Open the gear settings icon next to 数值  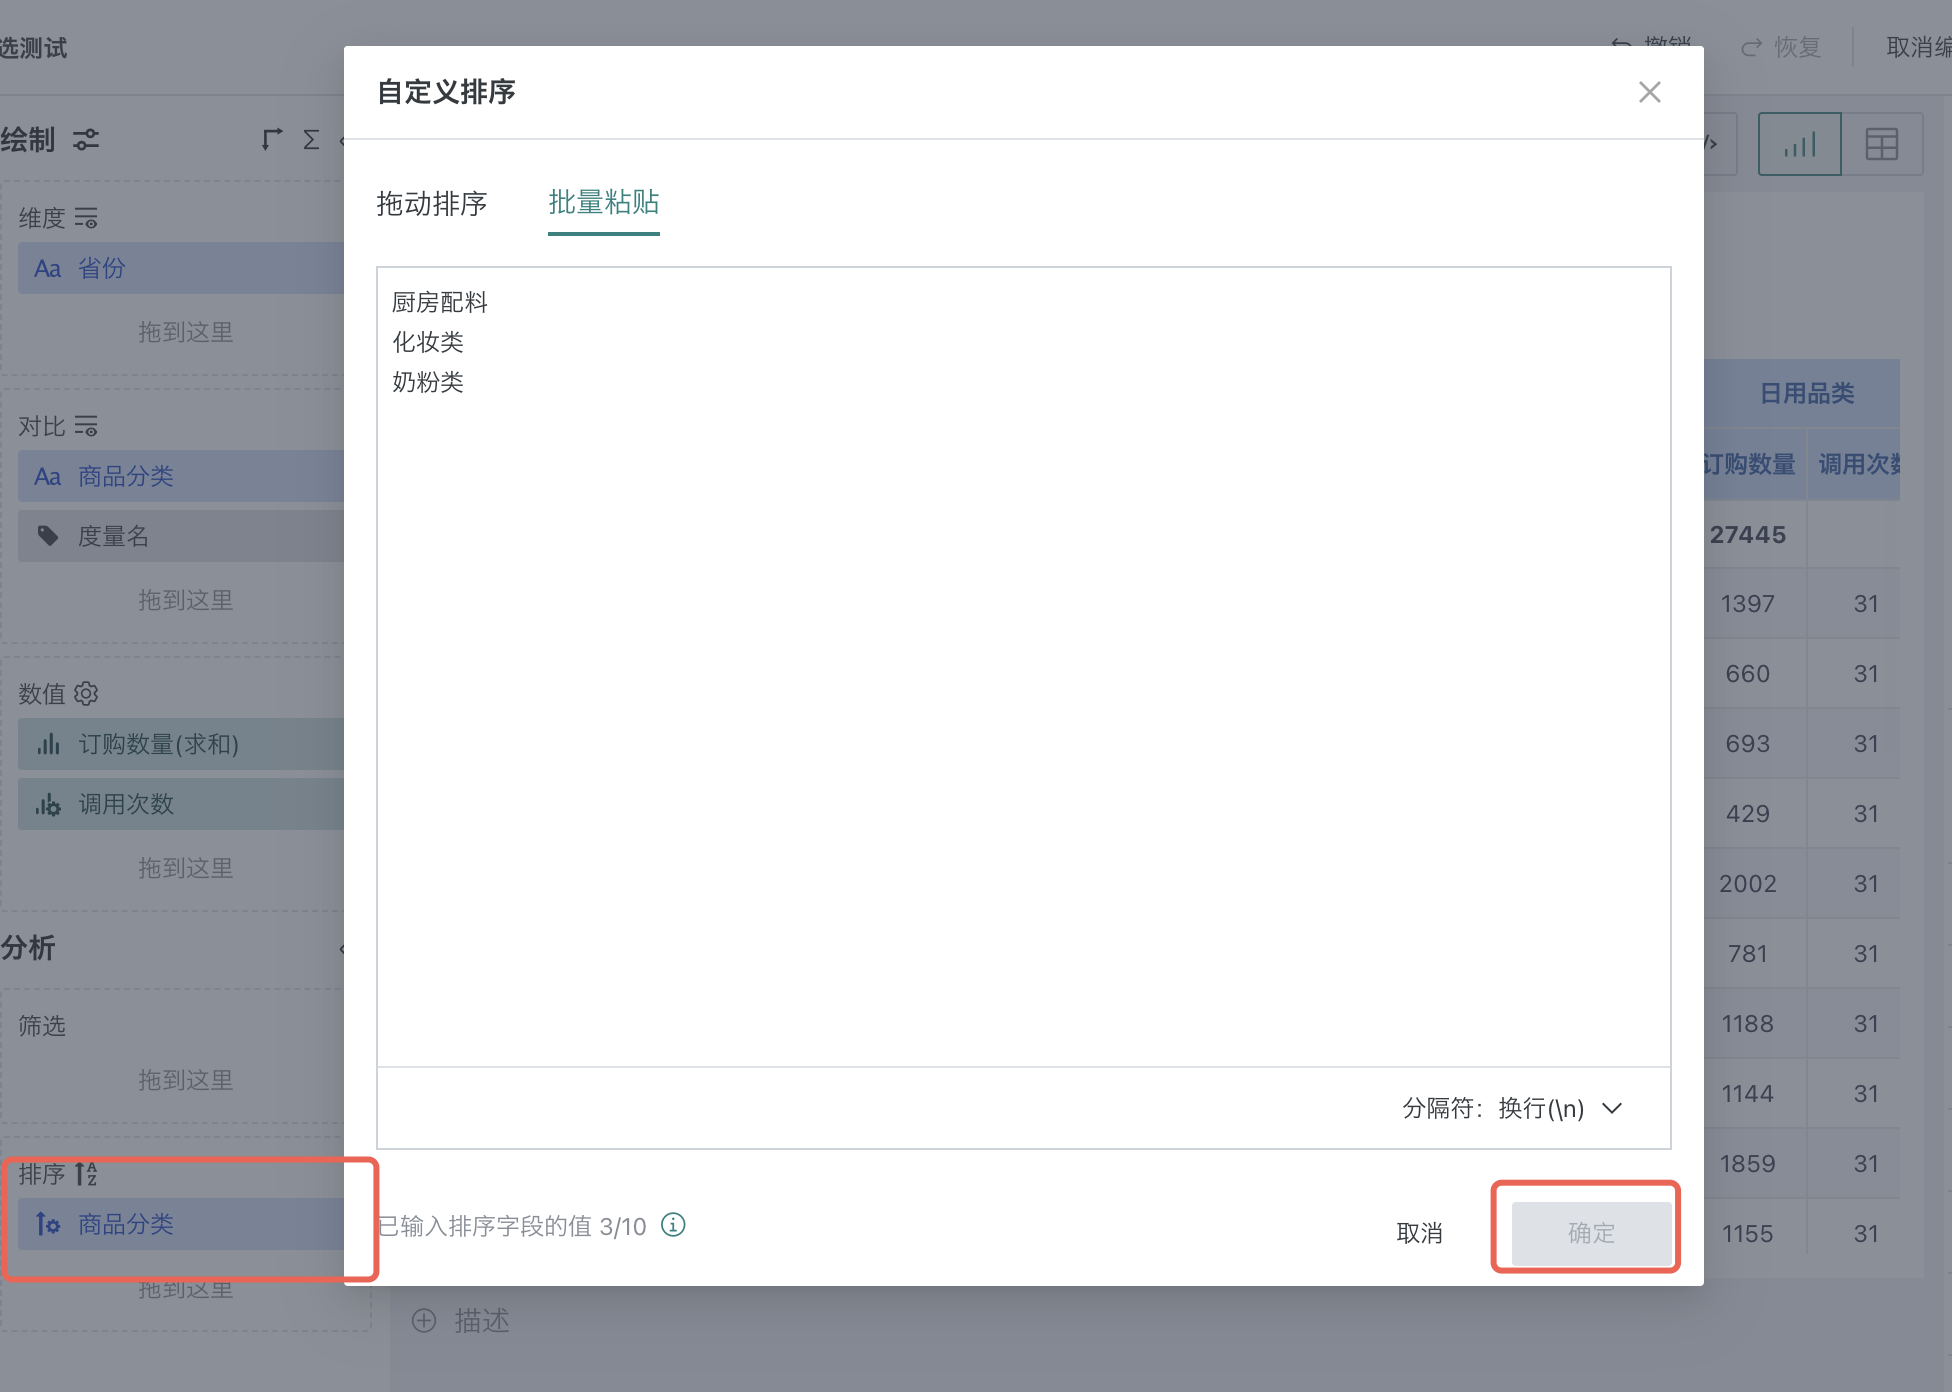[x=86, y=693]
